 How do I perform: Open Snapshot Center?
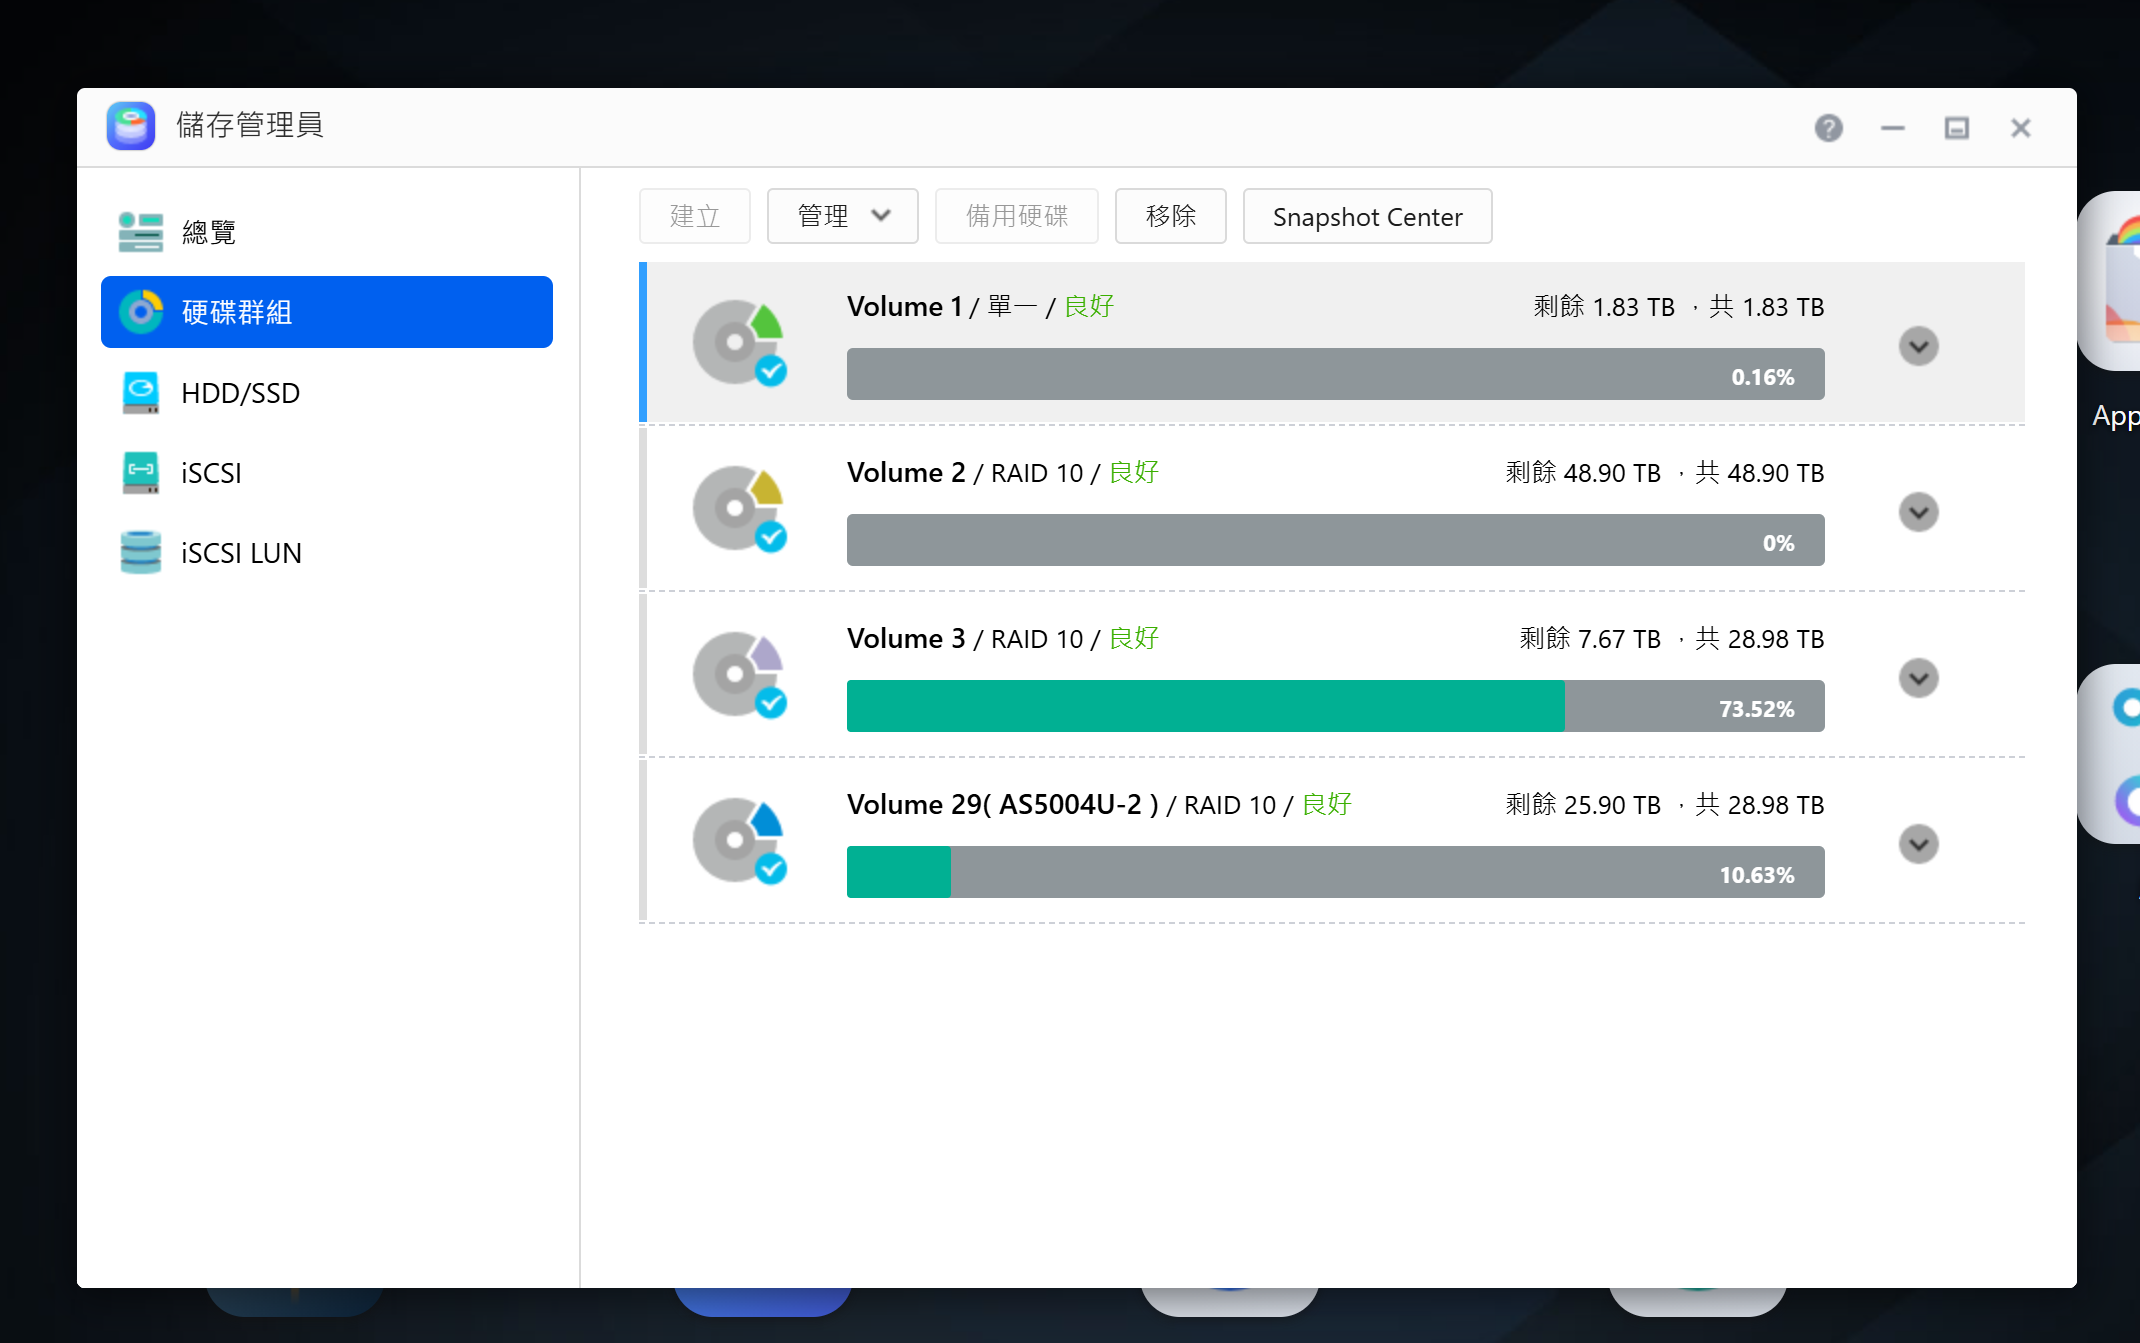(1368, 216)
